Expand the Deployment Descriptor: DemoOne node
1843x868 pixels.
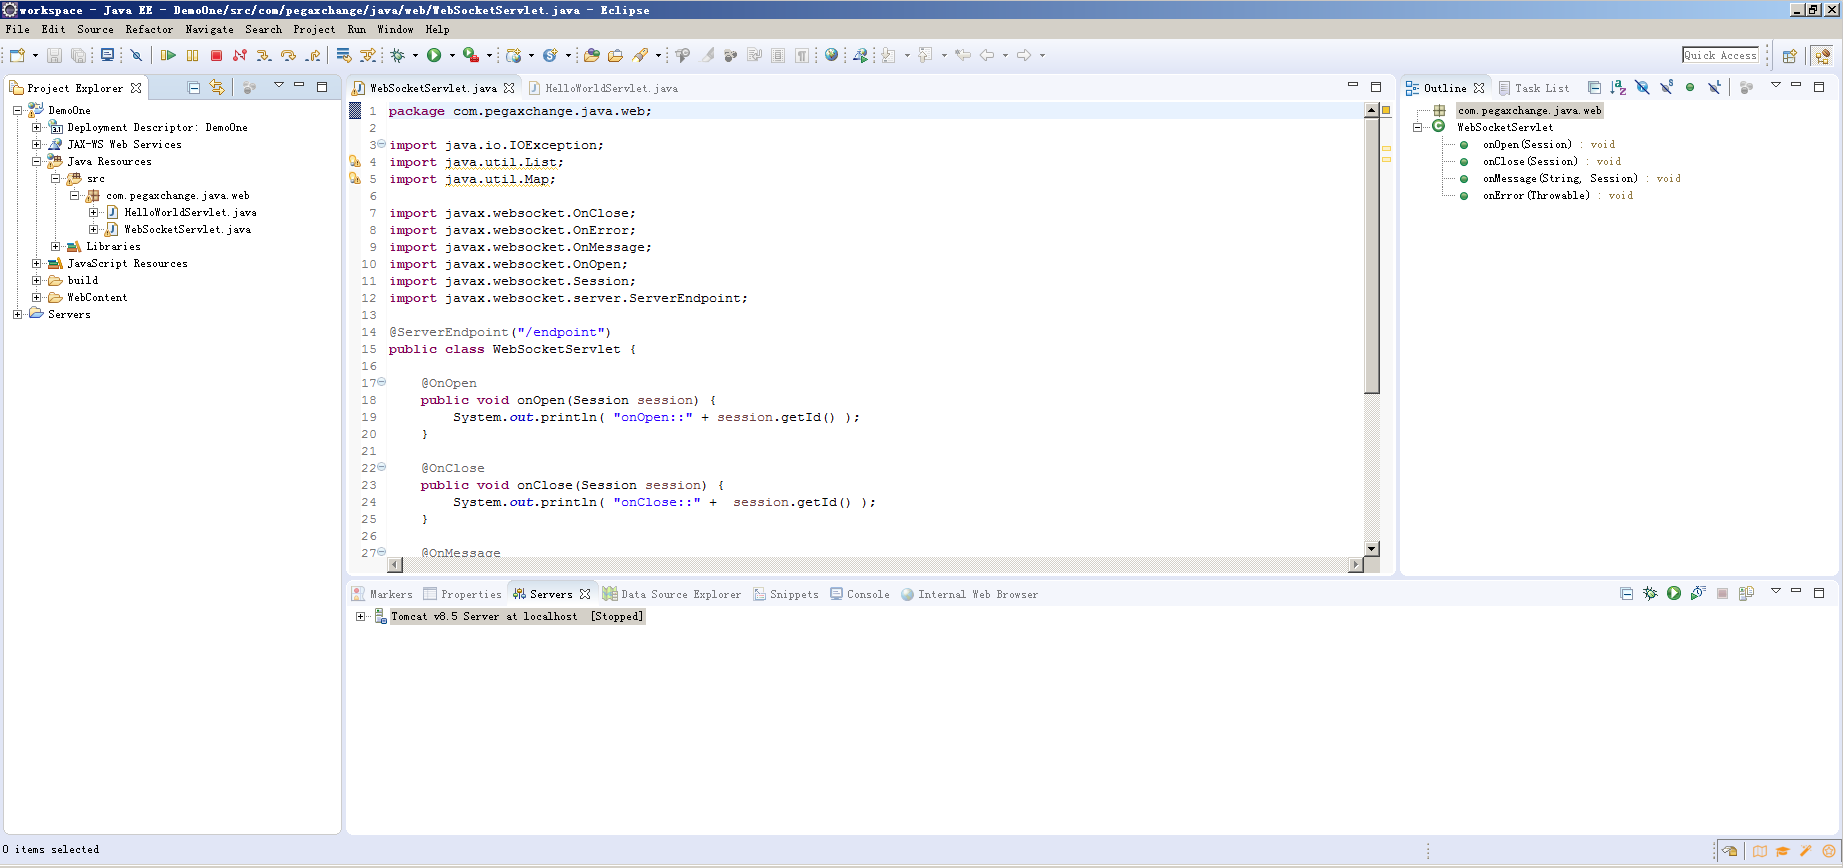[36, 127]
